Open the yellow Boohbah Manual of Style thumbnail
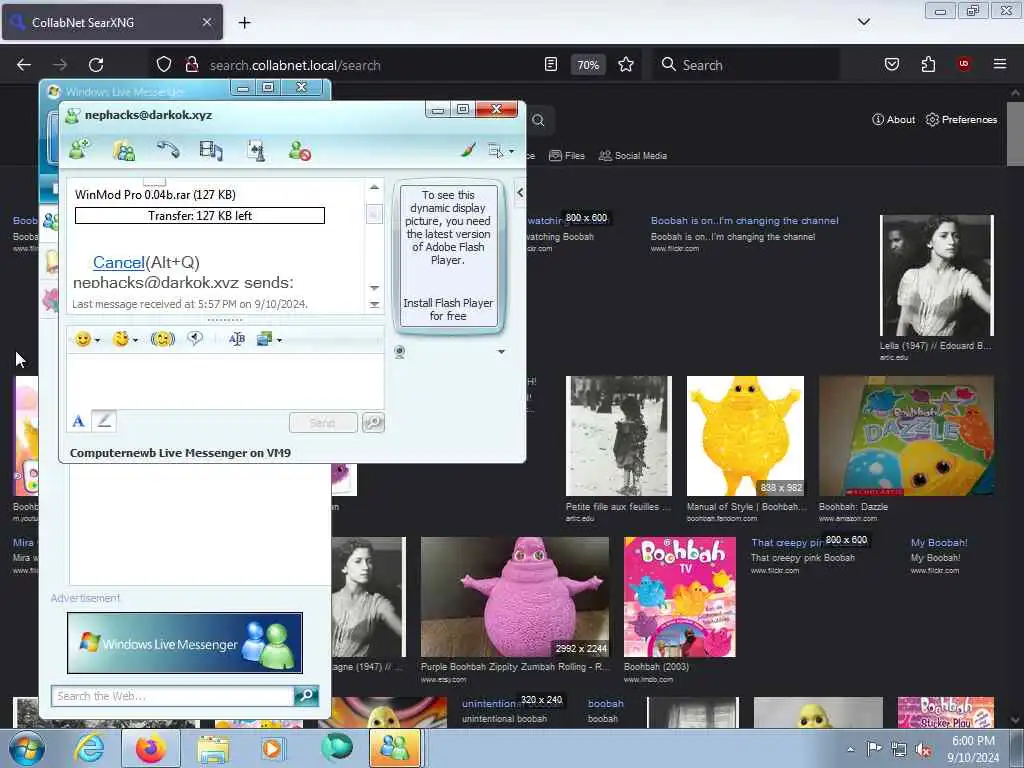The height and width of the screenshot is (768, 1024). [x=745, y=436]
